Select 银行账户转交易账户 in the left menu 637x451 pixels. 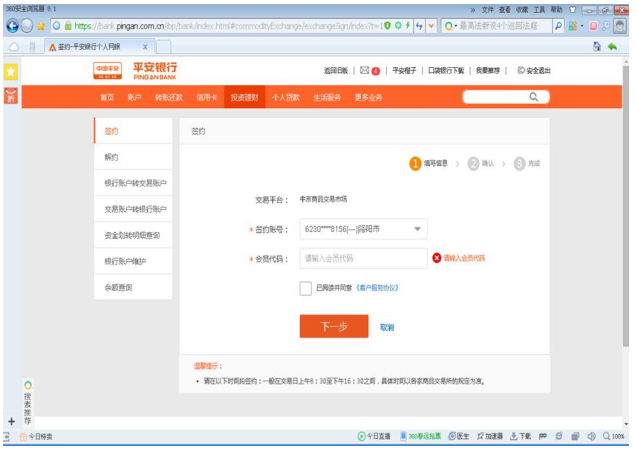(133, 183)
